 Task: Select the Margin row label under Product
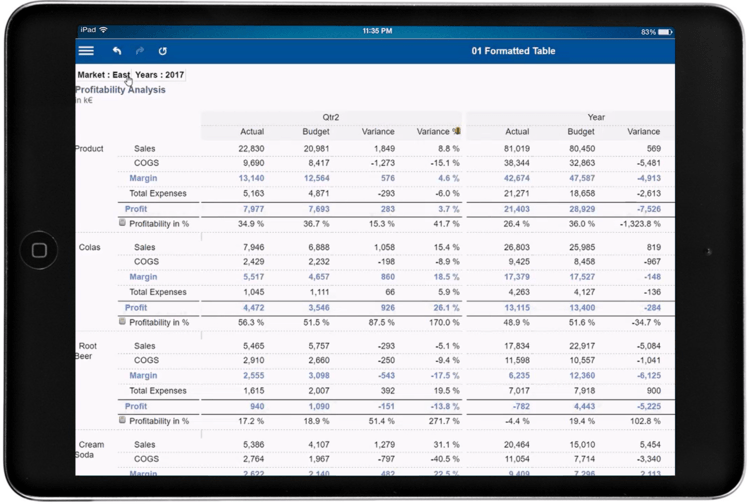[143, 178]
